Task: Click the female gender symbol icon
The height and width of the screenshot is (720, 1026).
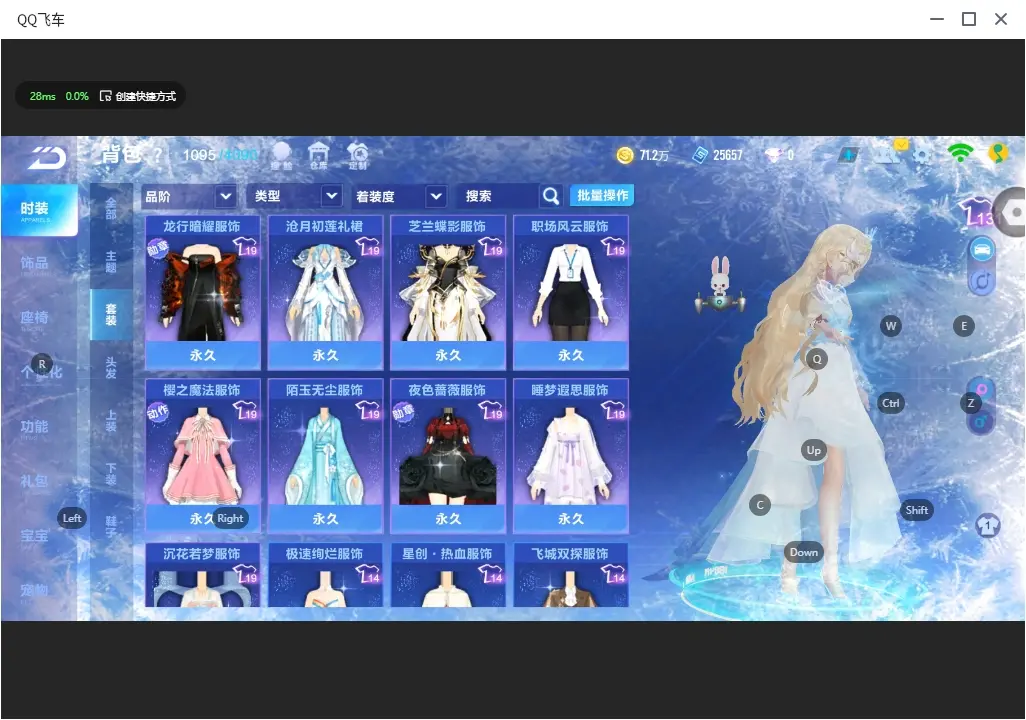Action: pyautogui.click(x=983, y=390)
